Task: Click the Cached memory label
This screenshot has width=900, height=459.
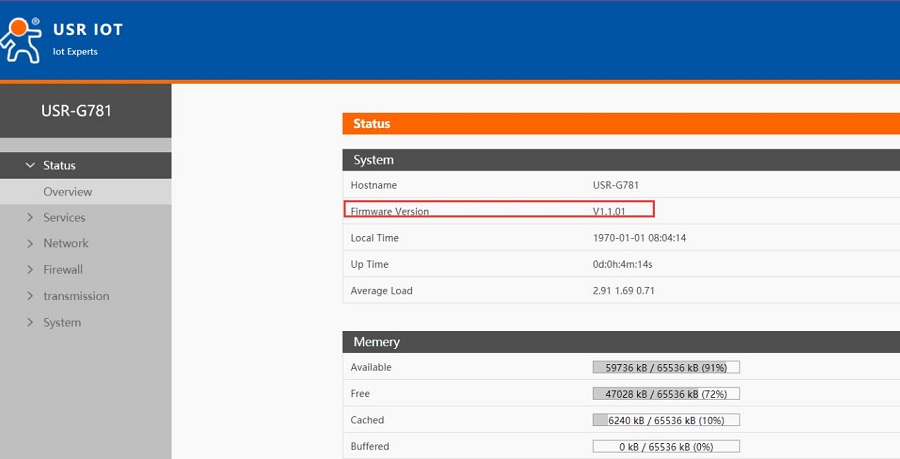Action: pos(367,420)
